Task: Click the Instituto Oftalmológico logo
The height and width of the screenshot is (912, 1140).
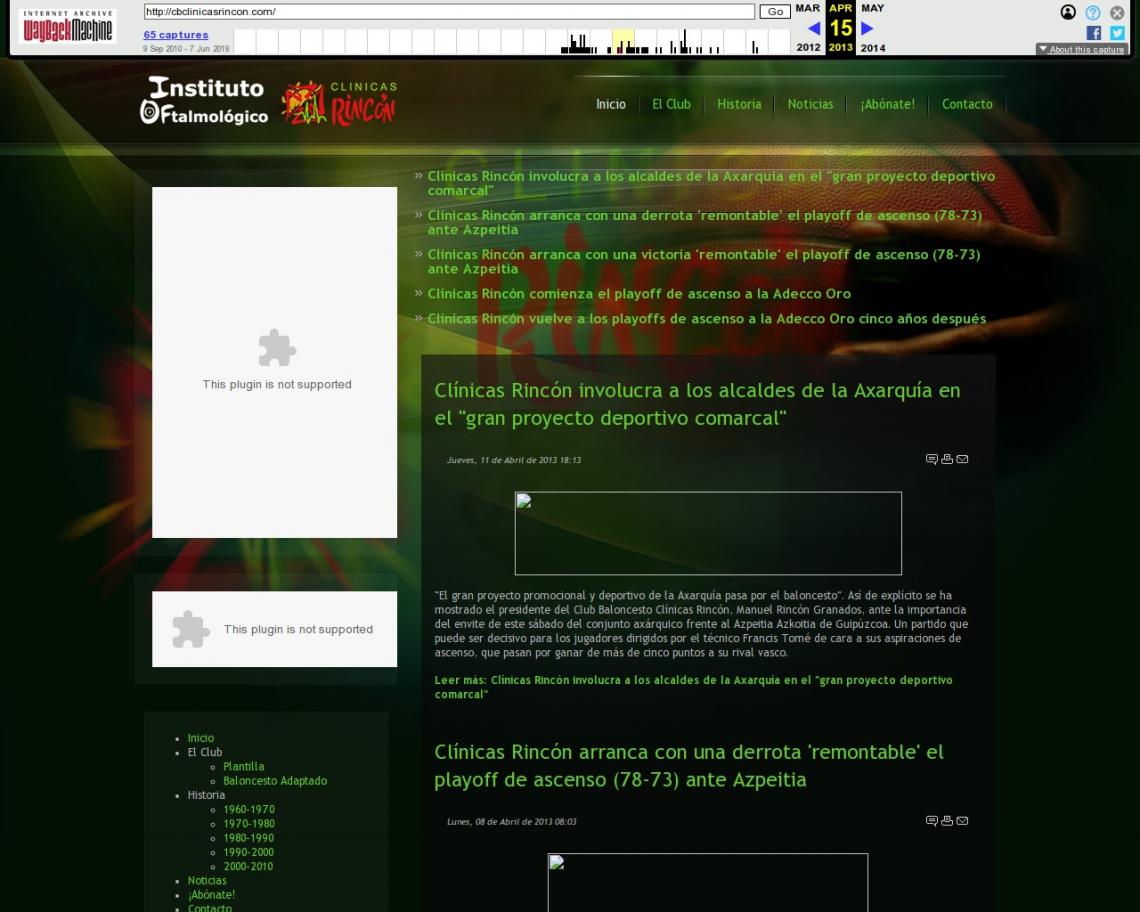Action: tap(204, 100)
